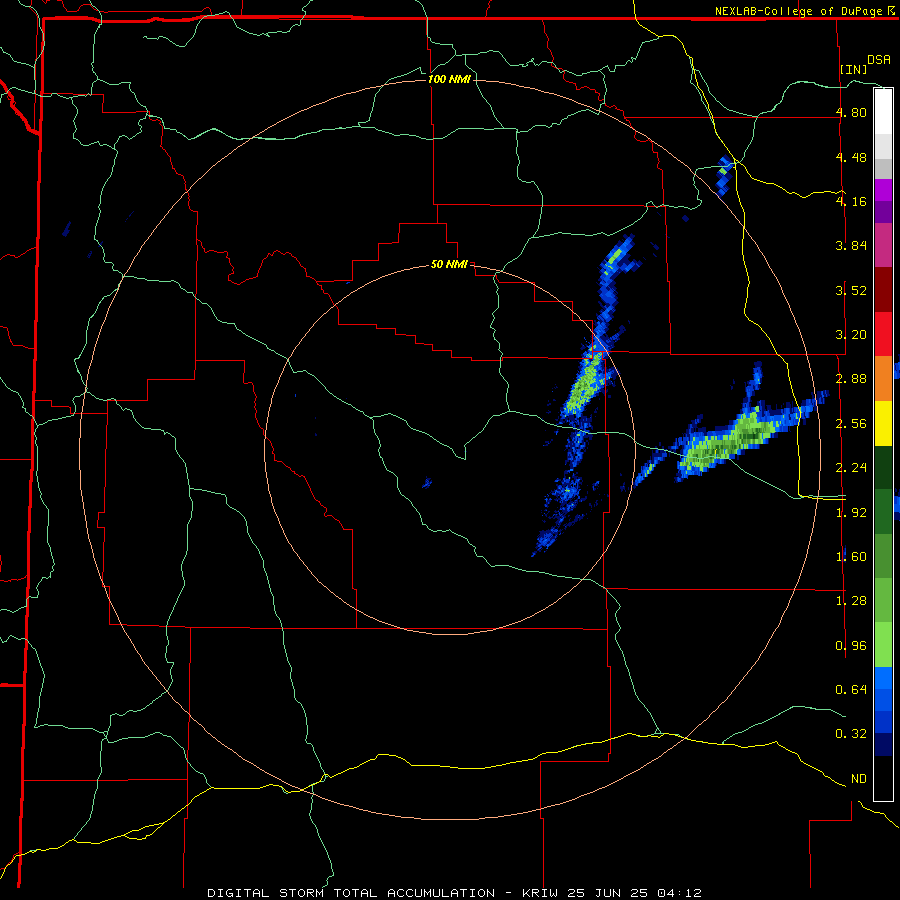900x900 pixels.
Task: Pick the bright red legend swatch
Action: pos(883,334)
